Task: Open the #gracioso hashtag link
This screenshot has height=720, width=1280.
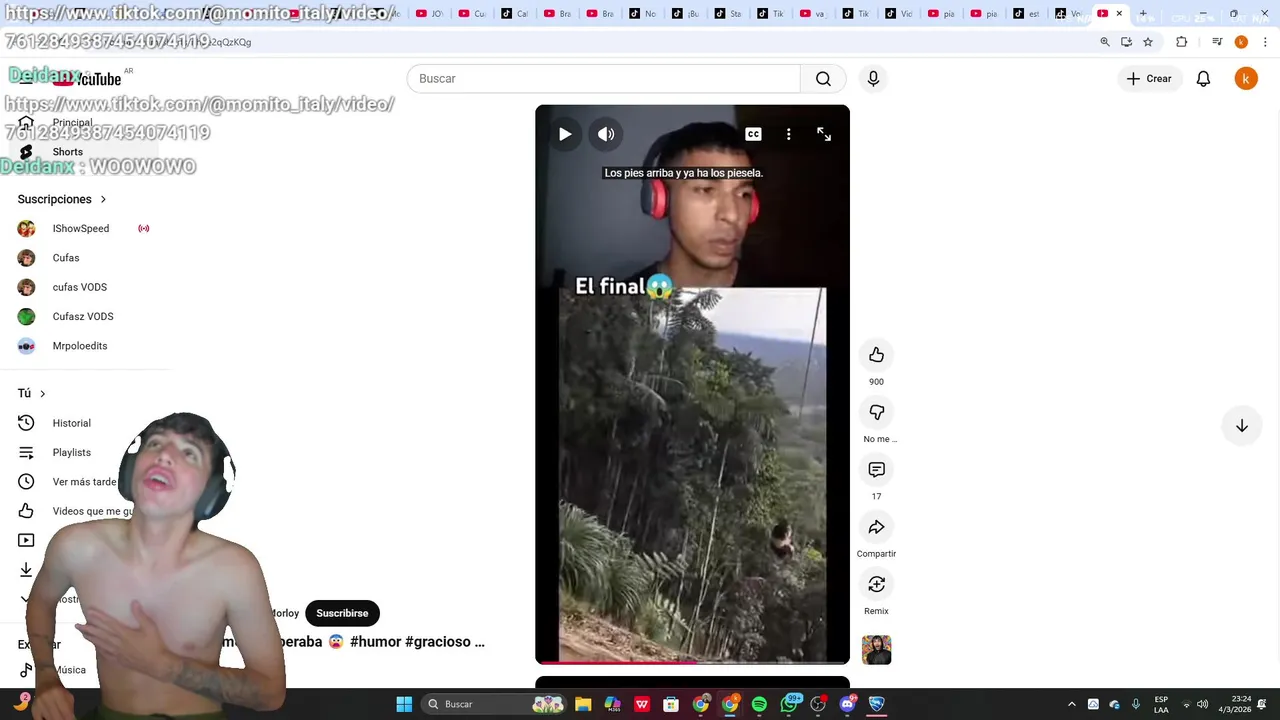Action: pyautogui.click(x=438, y=642)
